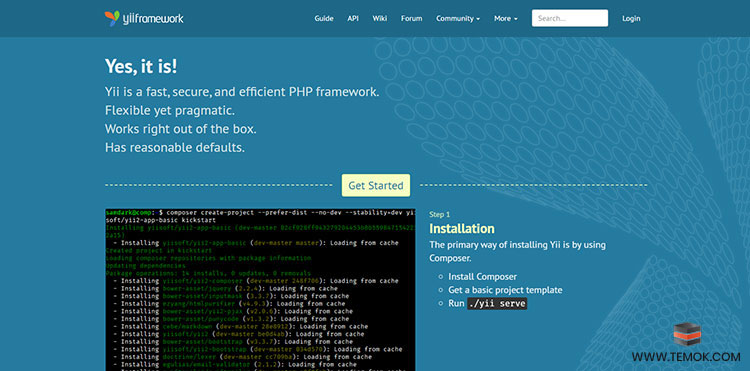
Task: Expand the More dropdown menu
Action: (506, 19)
